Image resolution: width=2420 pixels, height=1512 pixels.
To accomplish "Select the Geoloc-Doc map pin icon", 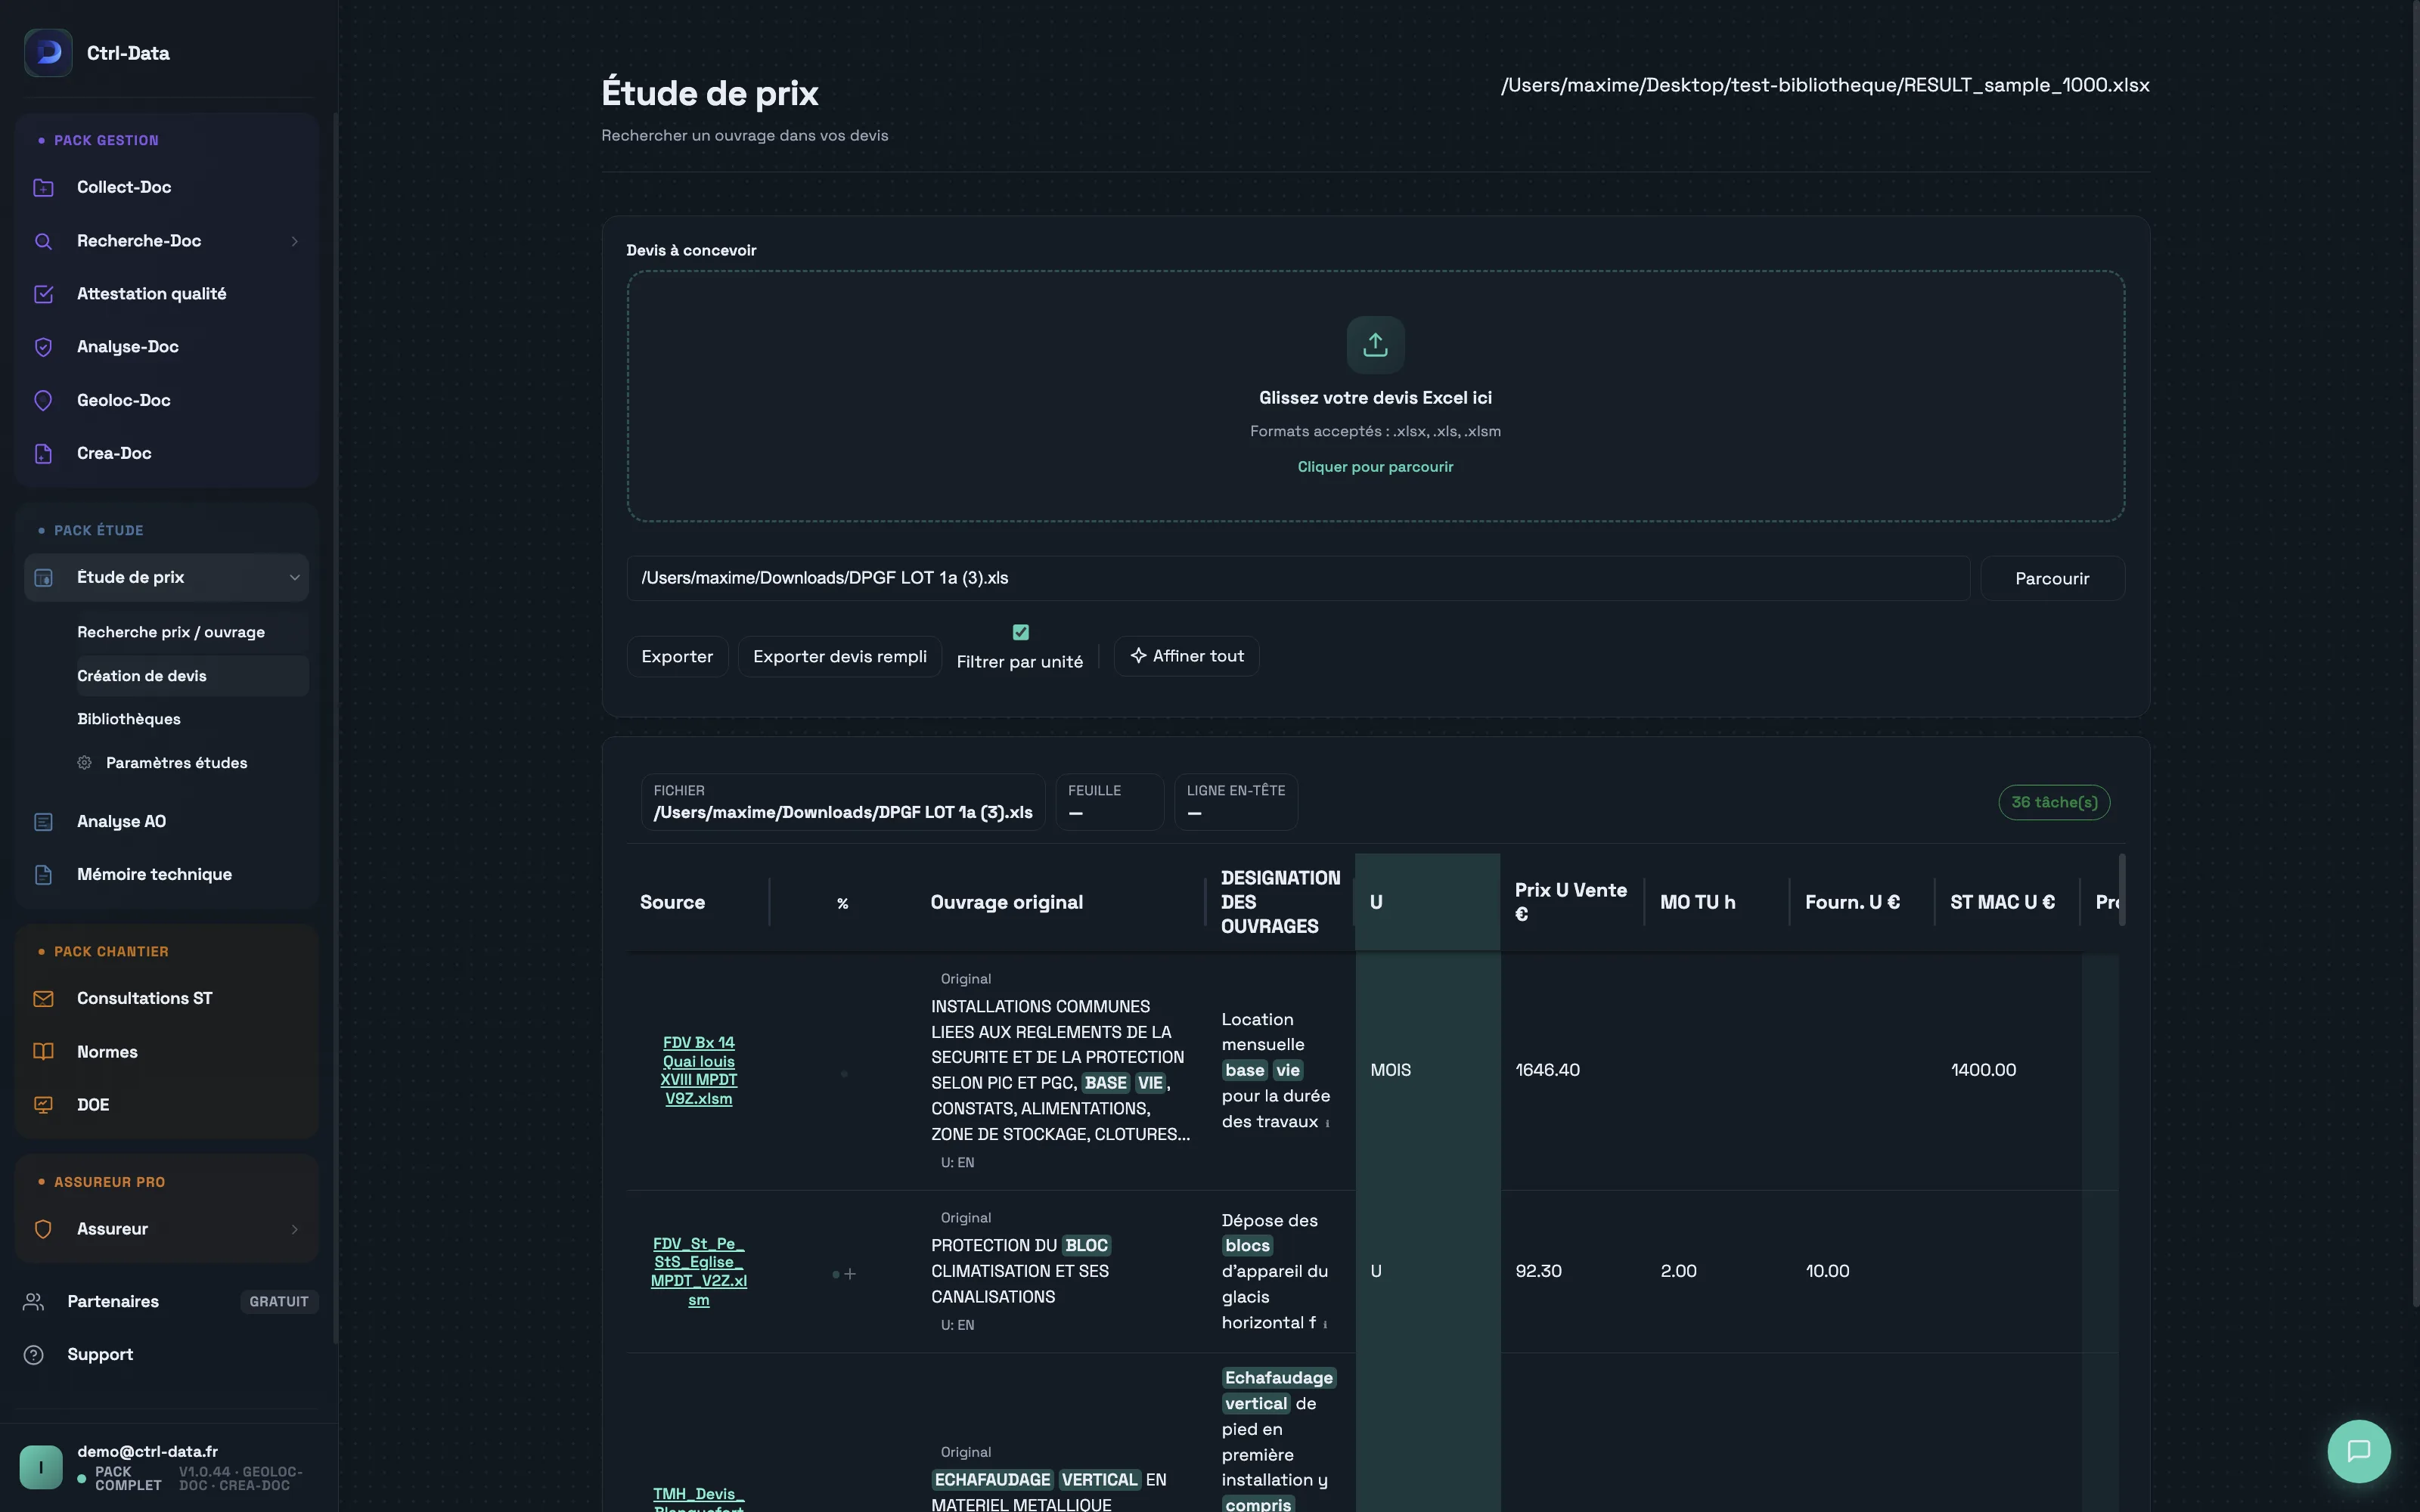I will point(43,400).
